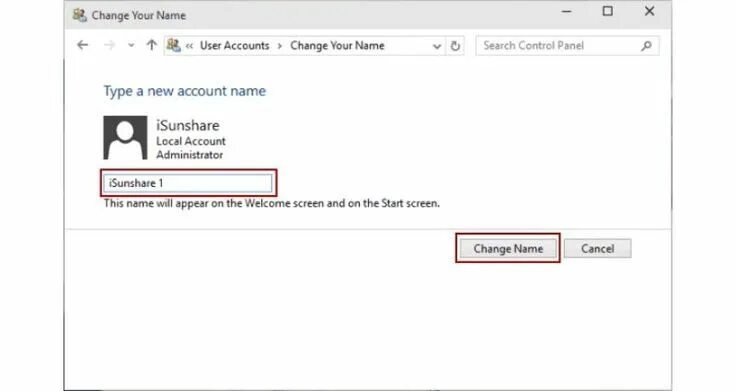Open the hidden breadcrumb chevrons in address bar
Viewport: 736px width, 391px height.
(190, 46)
